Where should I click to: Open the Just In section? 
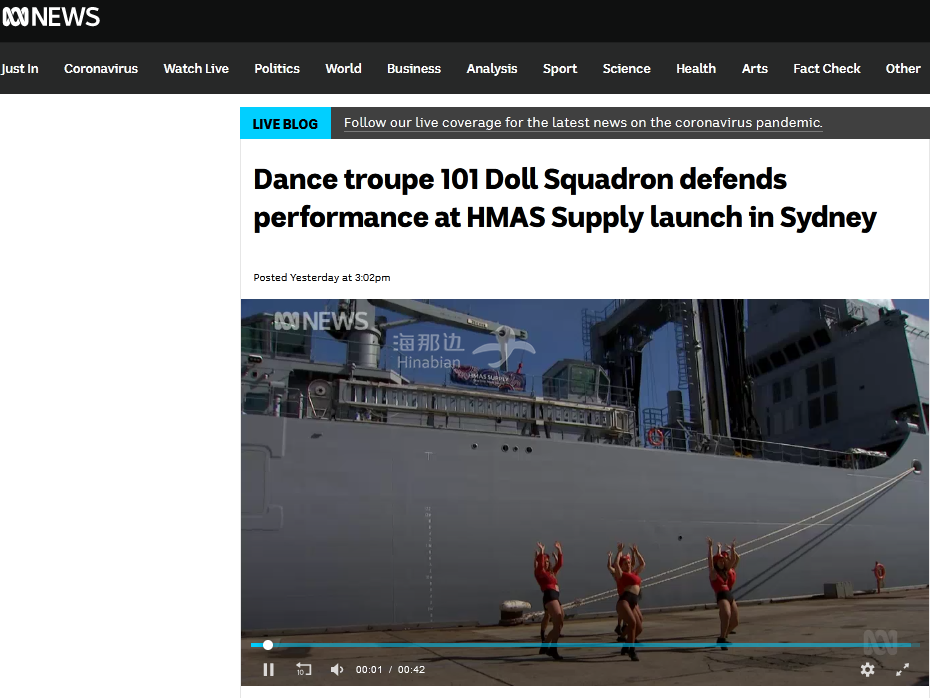[x=20, y=68]
